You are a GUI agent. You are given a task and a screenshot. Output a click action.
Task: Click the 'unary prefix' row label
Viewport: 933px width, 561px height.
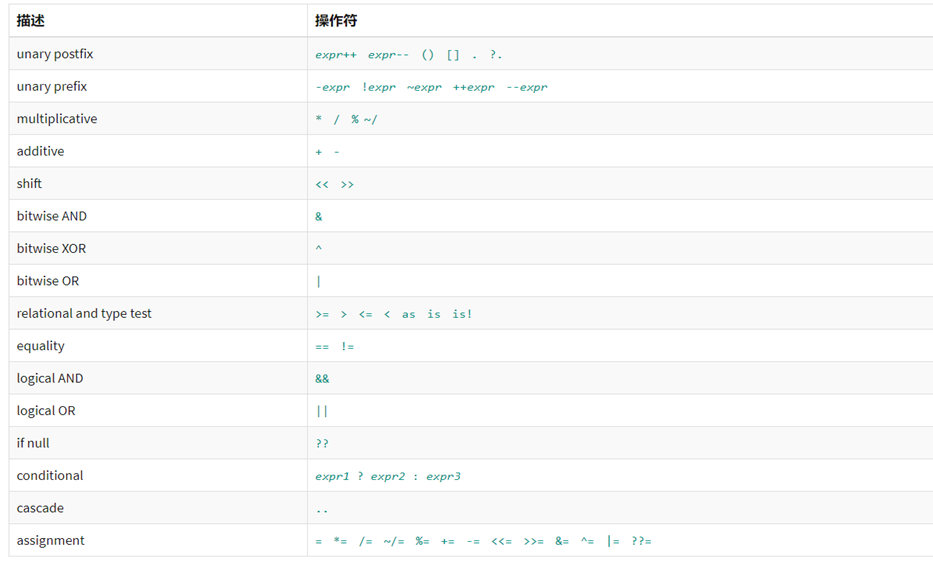pyautogui.click(x=52, y=86)
